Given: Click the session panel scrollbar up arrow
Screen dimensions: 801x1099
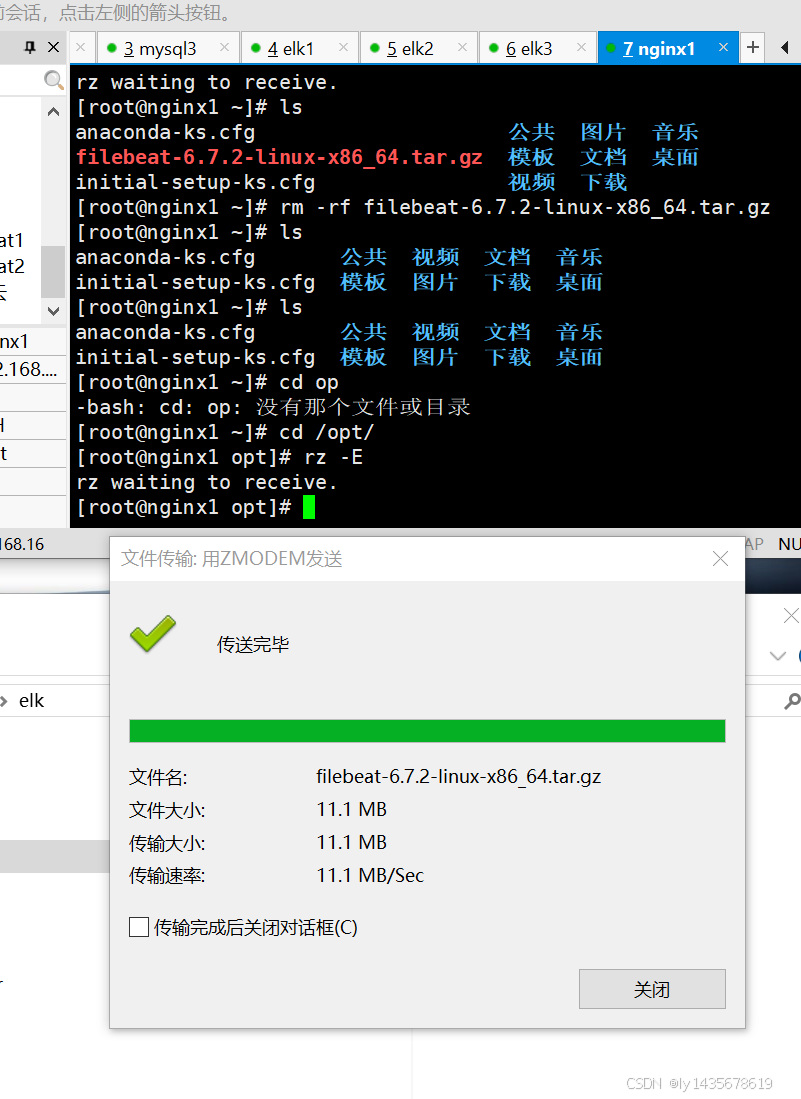Looking at the screenshot, I should pos(53,111).
